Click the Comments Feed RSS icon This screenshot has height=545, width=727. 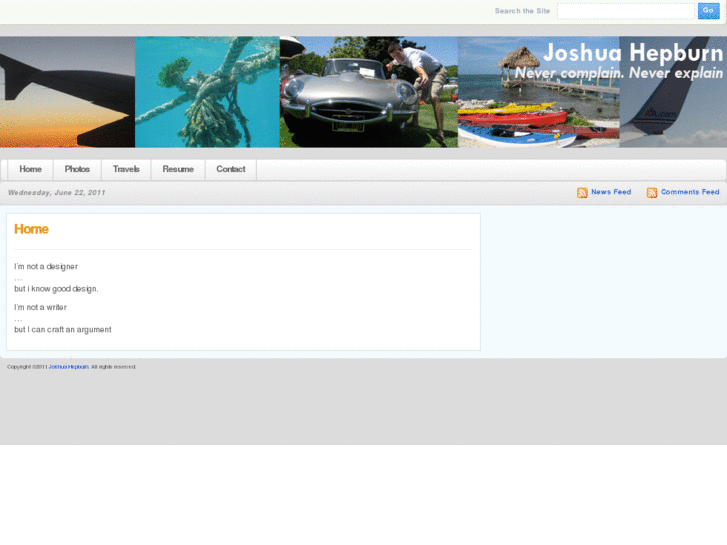pyautogui.click(x=651, y=192)
